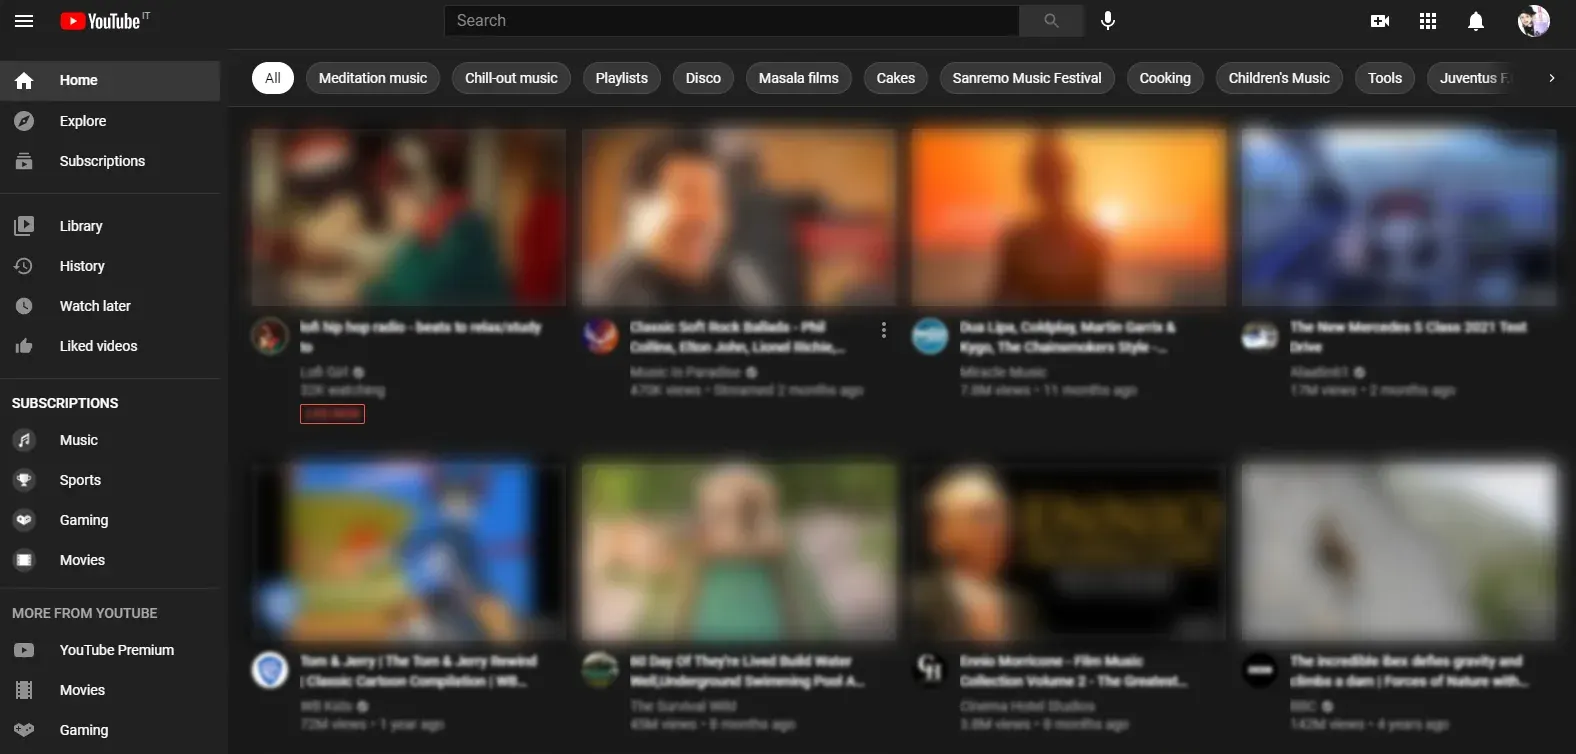Click the Library icon
Screen dimensions: 1576x754
coord(24,226)
